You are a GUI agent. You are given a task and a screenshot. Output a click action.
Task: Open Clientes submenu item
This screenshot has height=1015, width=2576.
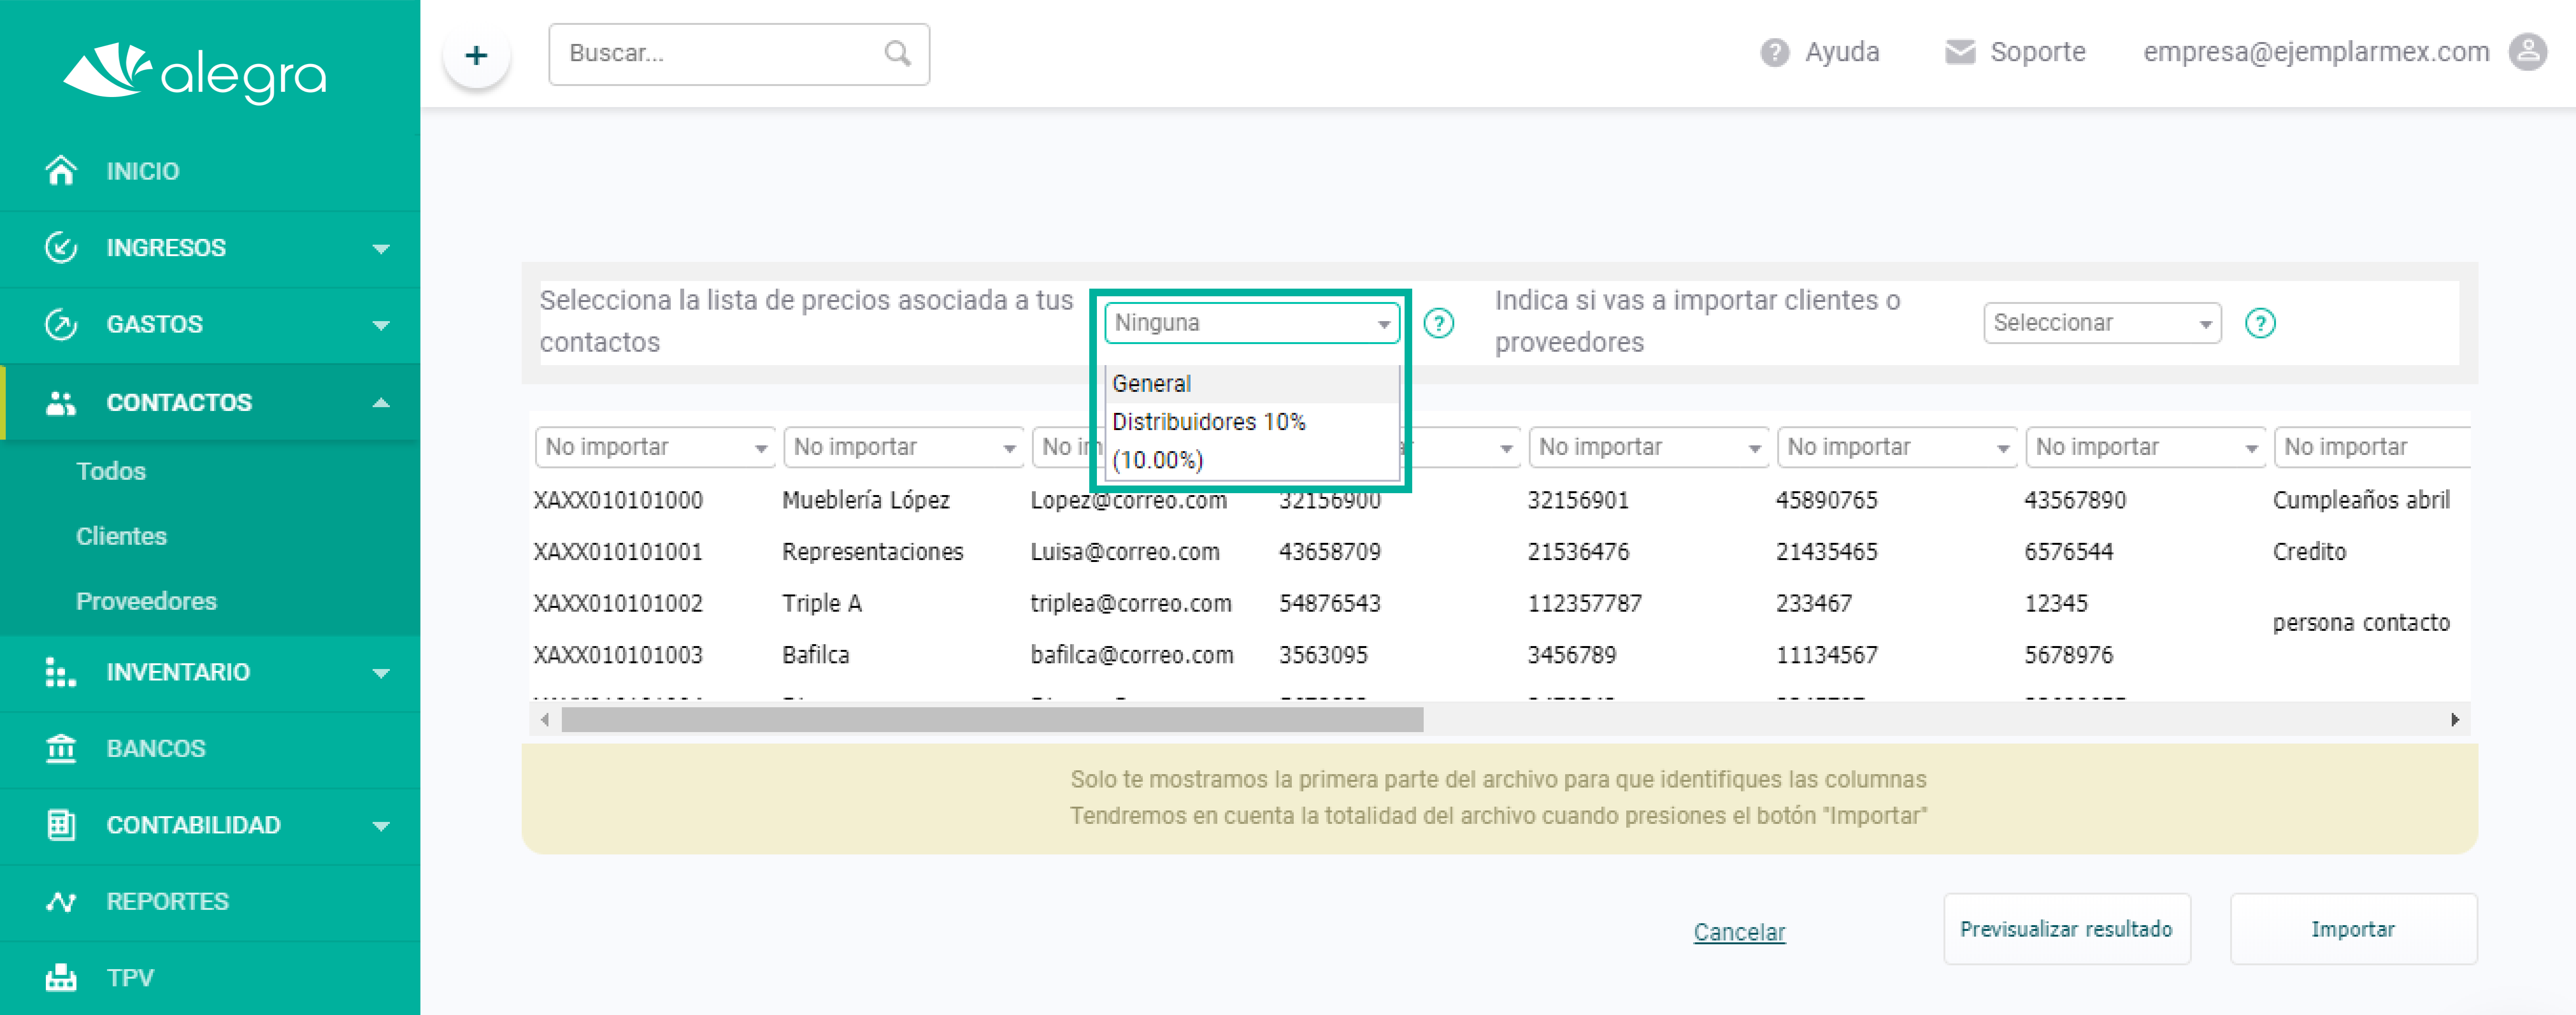(121, 536)
